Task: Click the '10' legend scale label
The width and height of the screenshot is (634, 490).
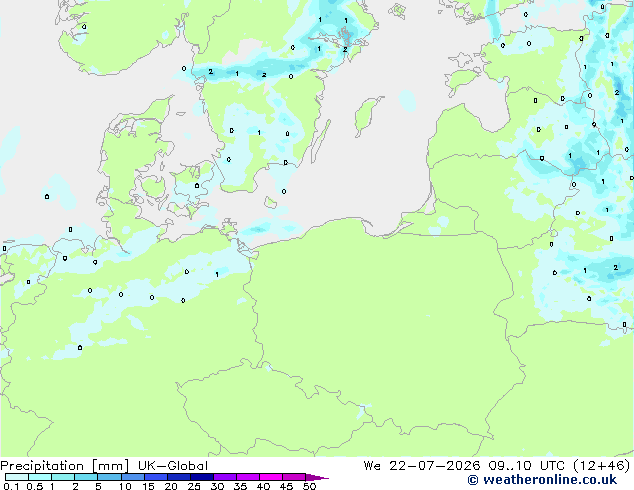Action: 125,486
